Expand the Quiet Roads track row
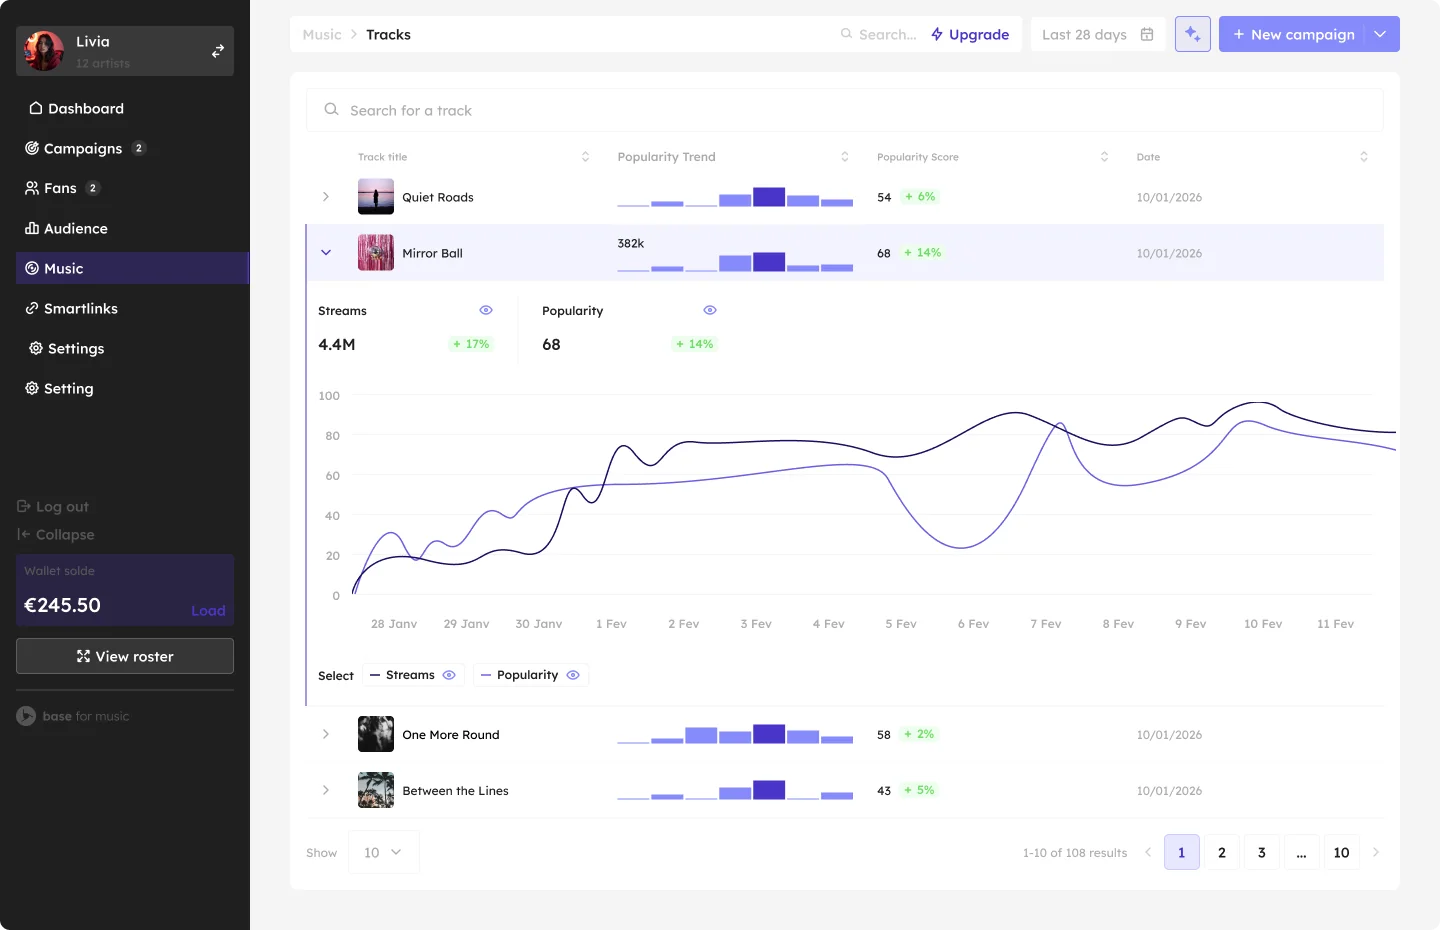 326,197
